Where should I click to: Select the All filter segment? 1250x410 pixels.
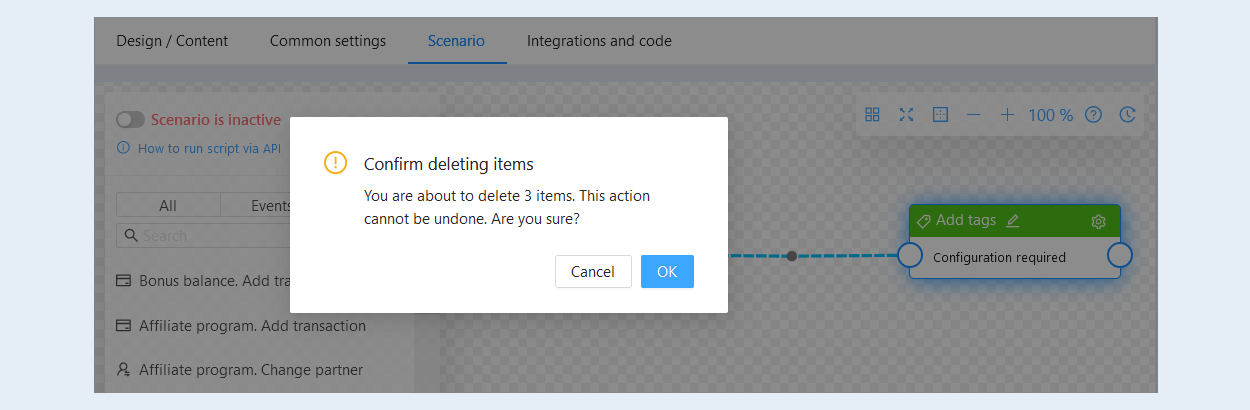click(x=168, y=205)
